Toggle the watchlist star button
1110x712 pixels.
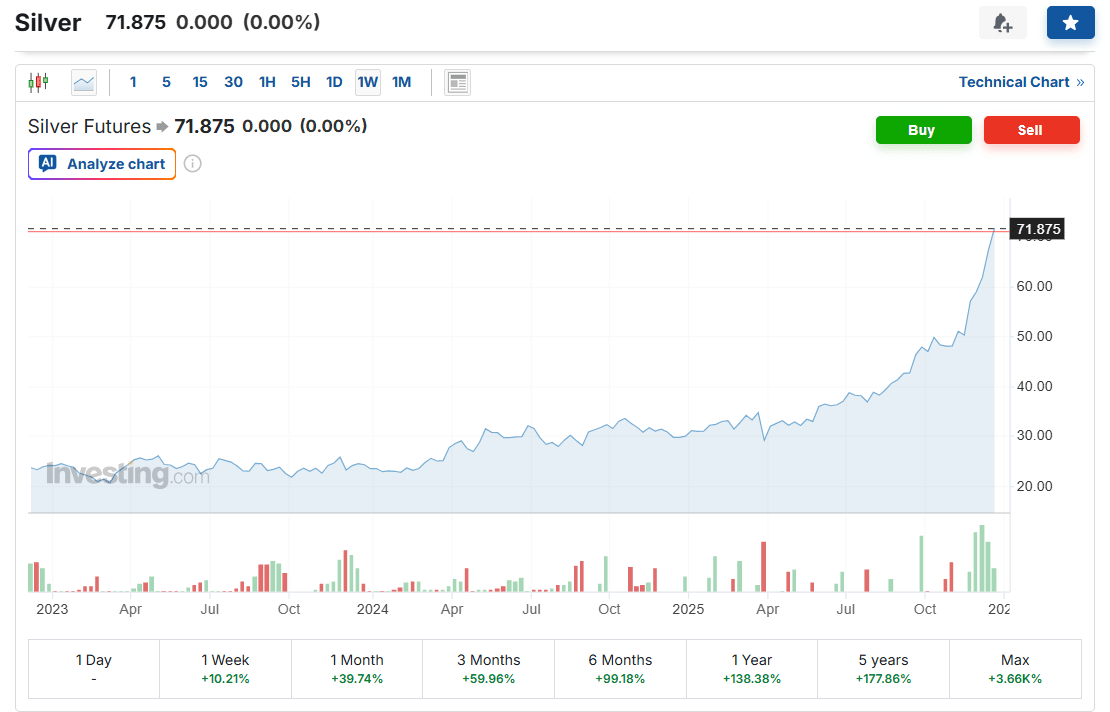(x=1070, y=23)
